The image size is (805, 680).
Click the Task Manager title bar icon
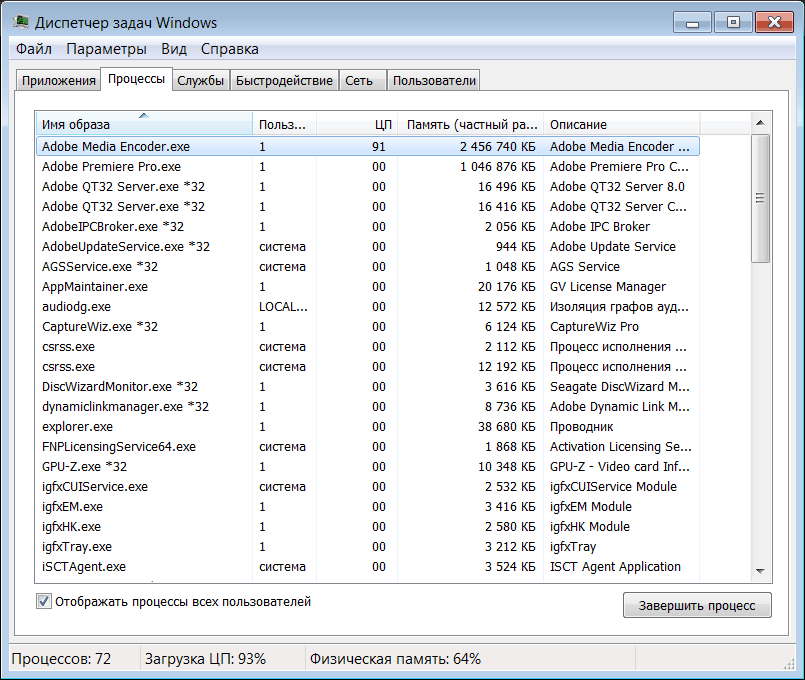(21, 23)
